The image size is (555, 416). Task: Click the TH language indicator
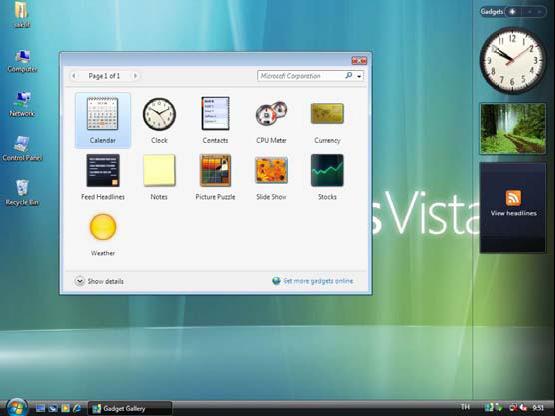tap(465, 407)
